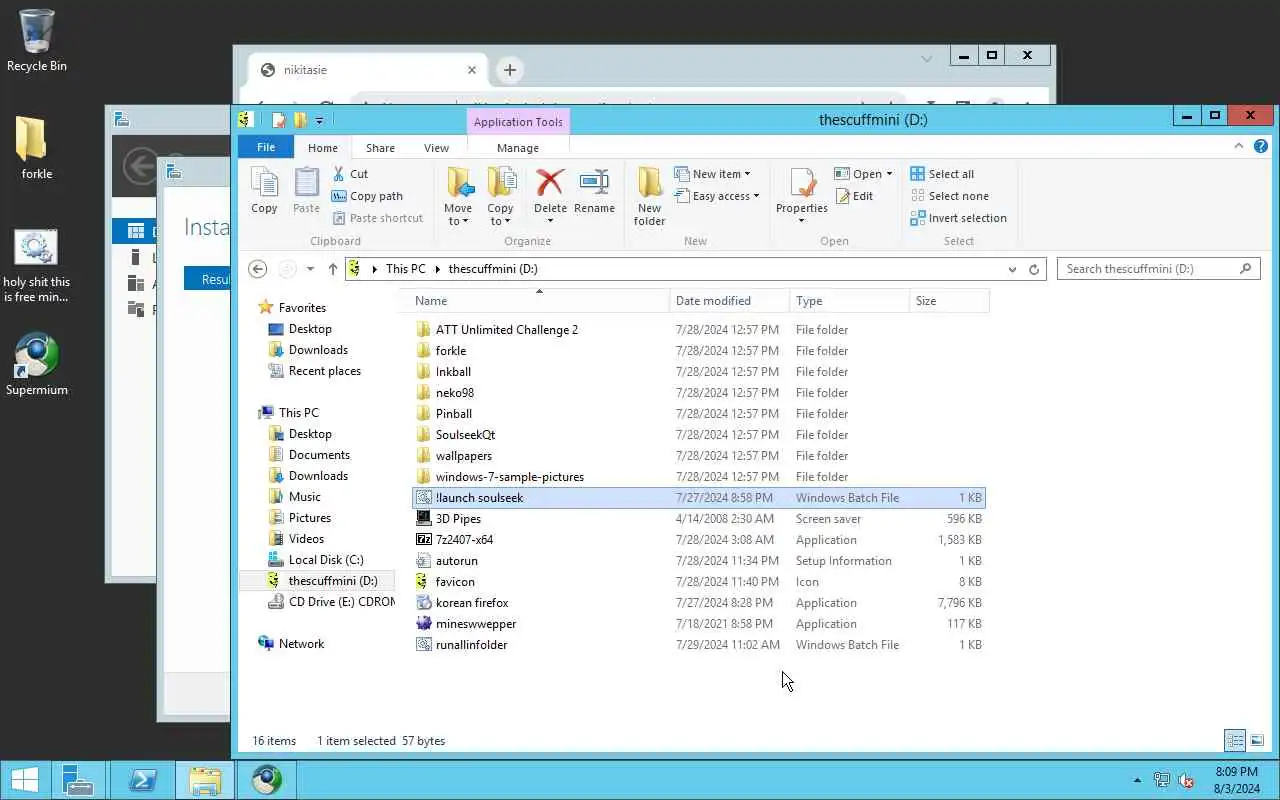Switch to the details view button
The height and width of the screenshot is (800, 1280).
coord(1235,741)
